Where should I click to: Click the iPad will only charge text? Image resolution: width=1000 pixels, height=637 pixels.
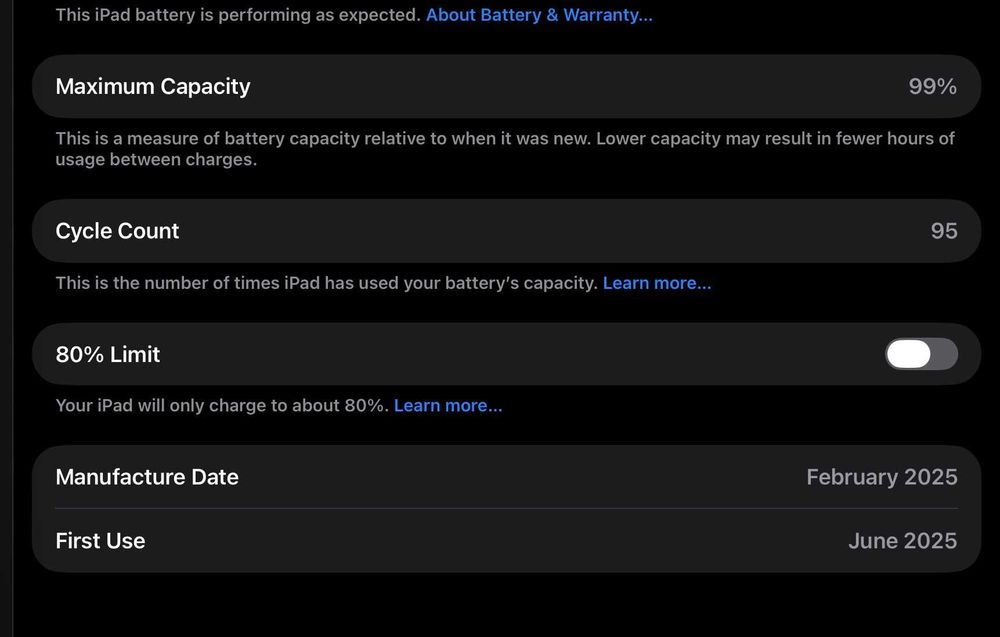click(221, 405)
